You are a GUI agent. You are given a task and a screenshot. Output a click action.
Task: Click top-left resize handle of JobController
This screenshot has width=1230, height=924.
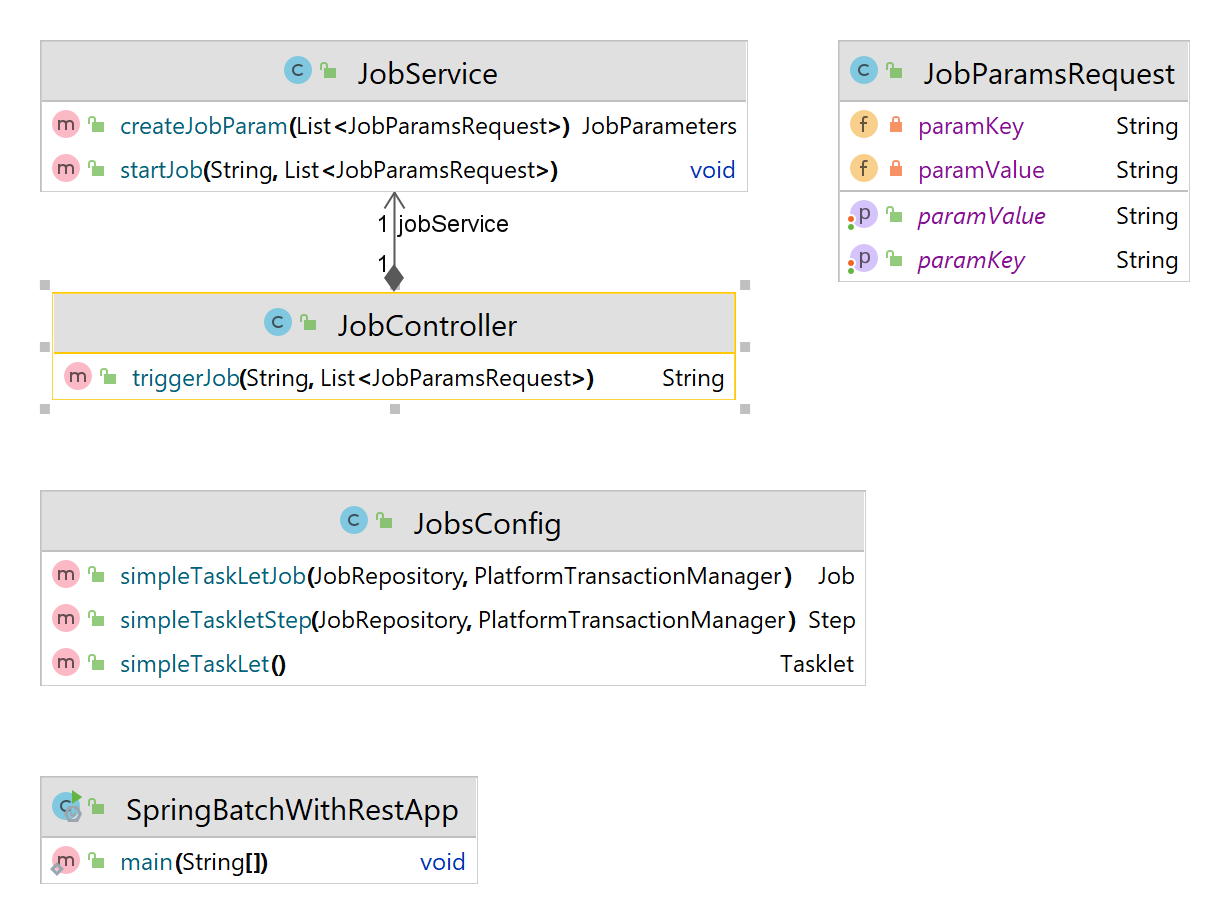(44, 285)
